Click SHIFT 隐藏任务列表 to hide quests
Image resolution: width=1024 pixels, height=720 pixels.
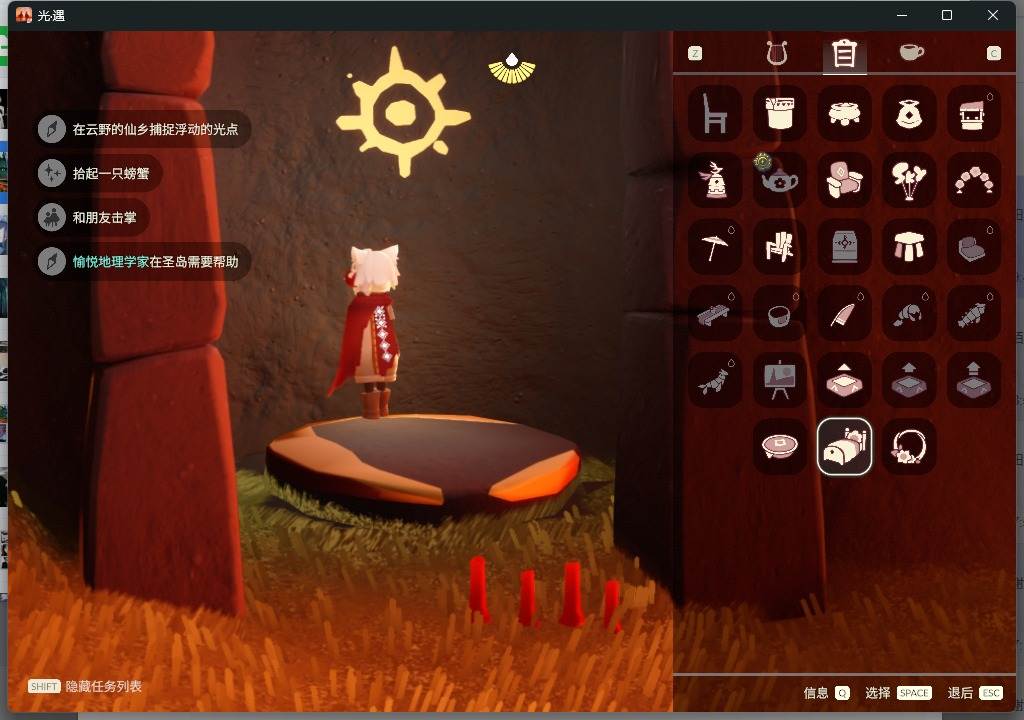(x=85, y=686)
